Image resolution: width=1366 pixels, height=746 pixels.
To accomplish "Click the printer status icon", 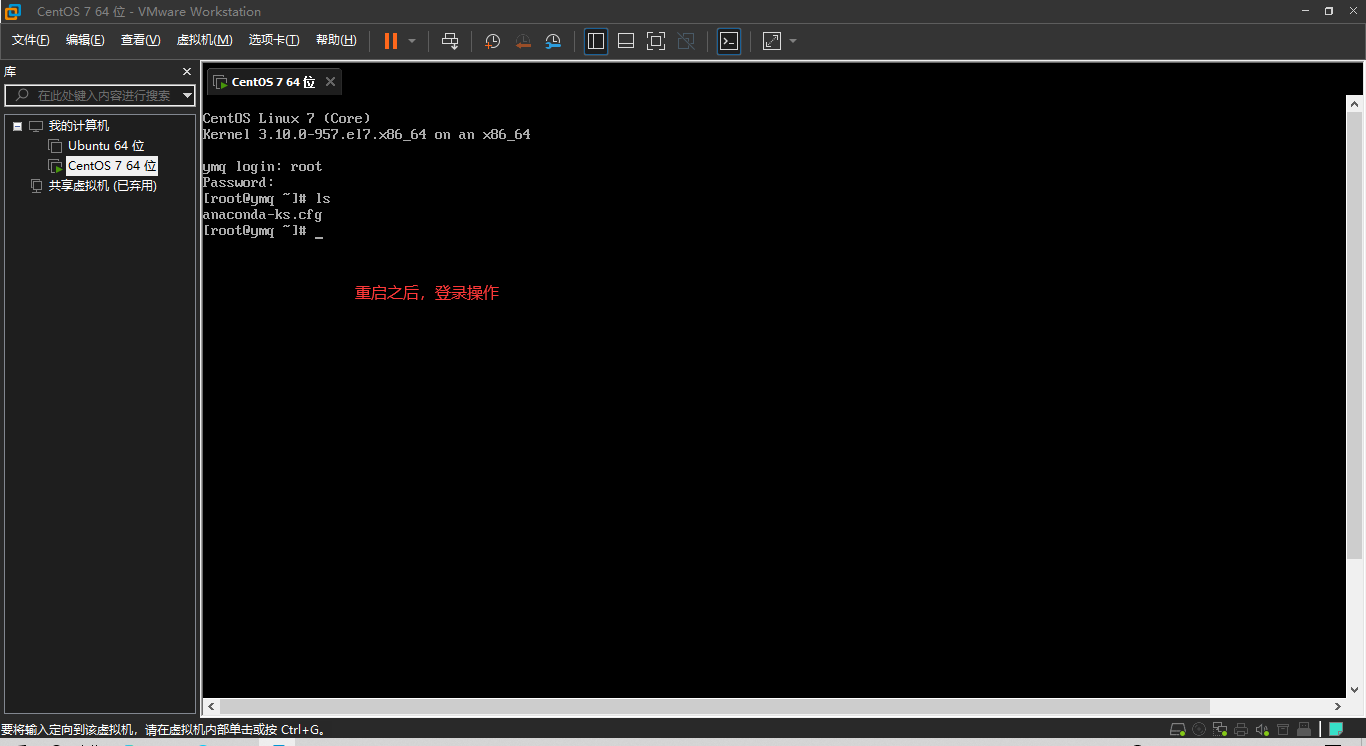I will tap(1241, 729).
